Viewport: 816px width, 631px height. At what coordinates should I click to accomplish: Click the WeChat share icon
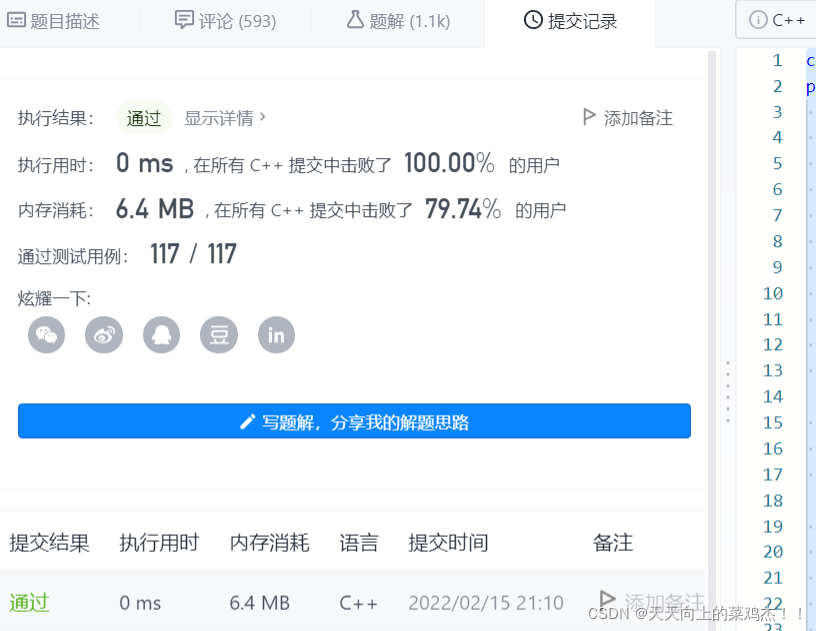click(46, 335)
